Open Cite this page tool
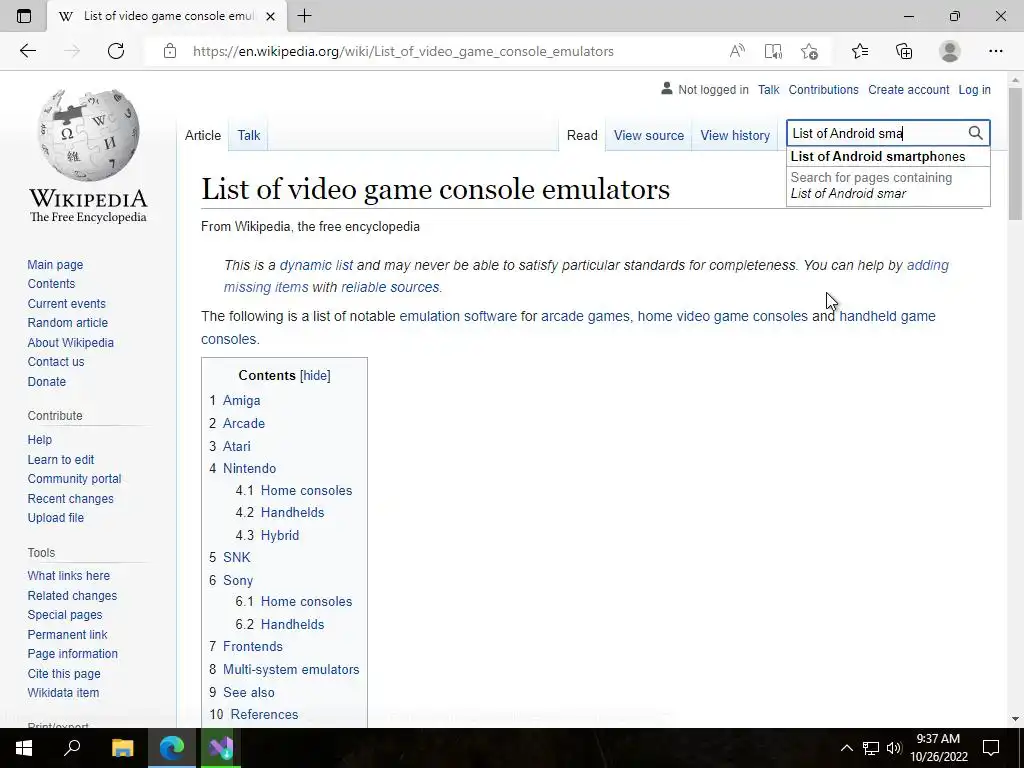The height and width of the screenshot is (768, 1024). 63,673
